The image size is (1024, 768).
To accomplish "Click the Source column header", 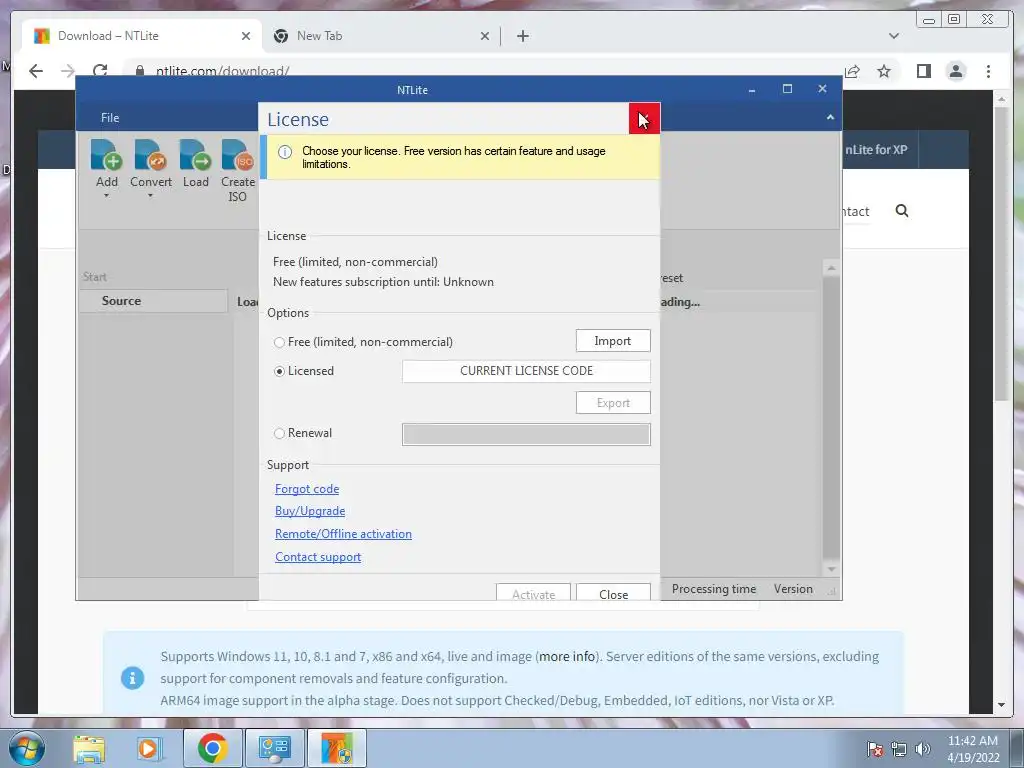I will click(x=153, y=301).
